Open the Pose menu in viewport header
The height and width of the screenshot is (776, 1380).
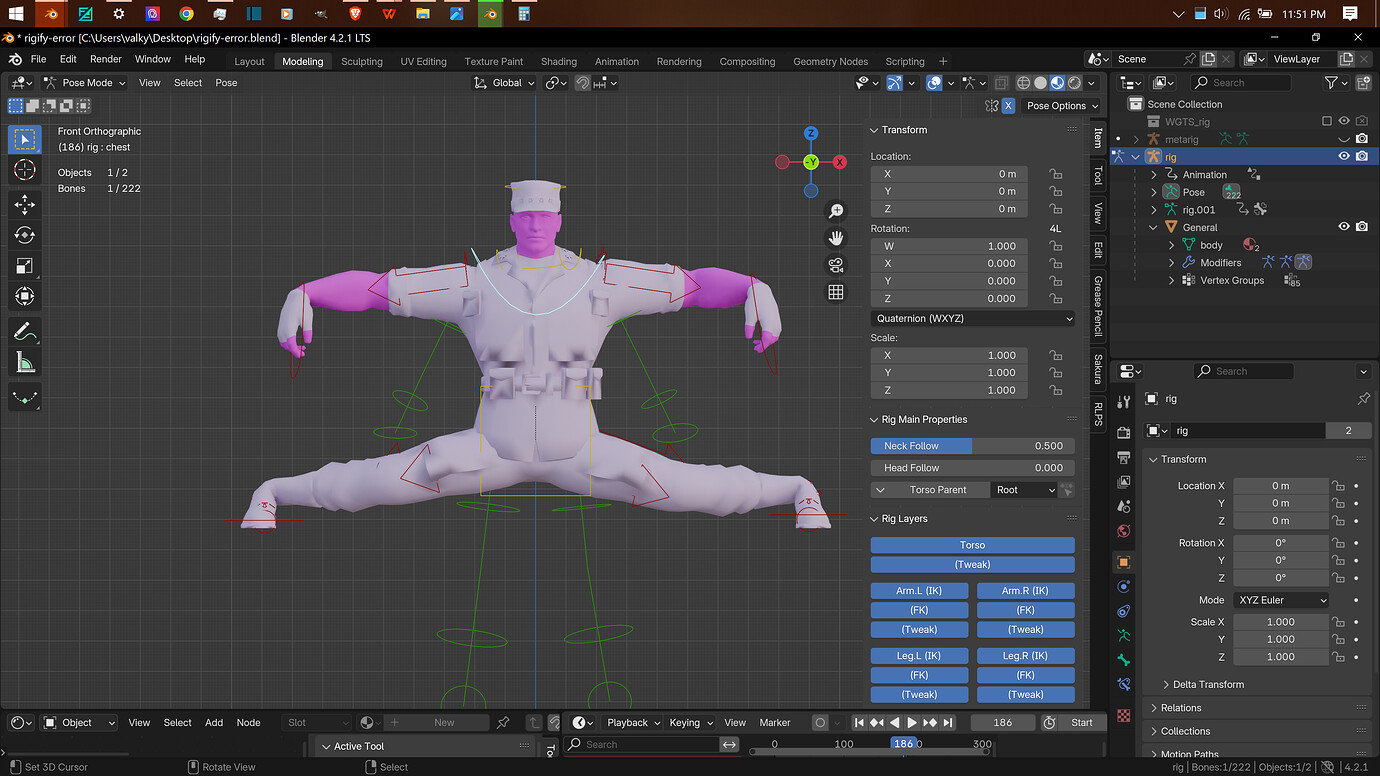point(227,83)
